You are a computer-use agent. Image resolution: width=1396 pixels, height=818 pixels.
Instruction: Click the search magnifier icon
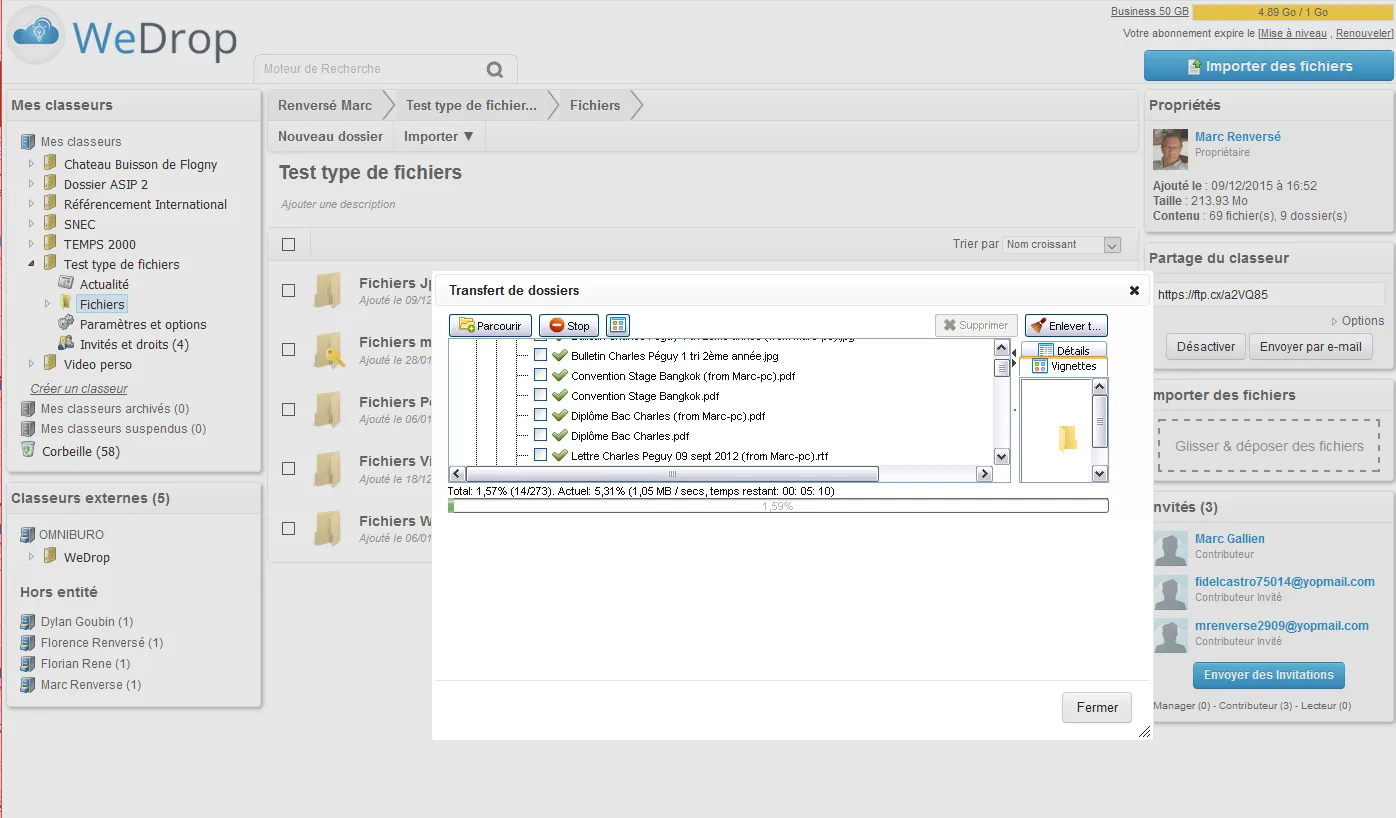(x=494, y=70)
